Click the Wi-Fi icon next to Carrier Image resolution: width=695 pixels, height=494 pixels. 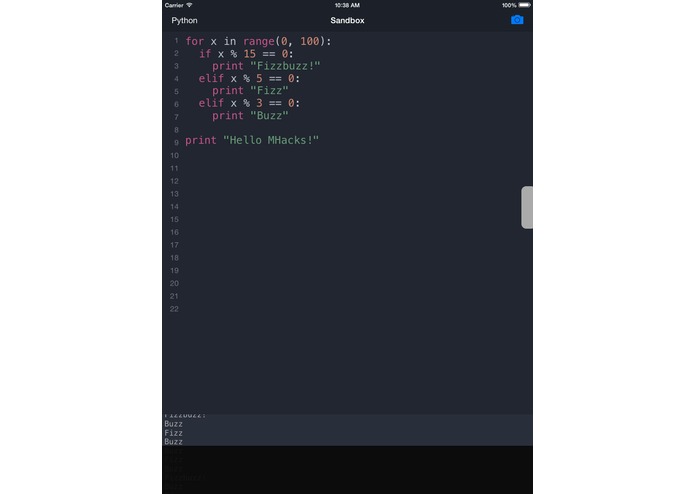click(189, 5)
